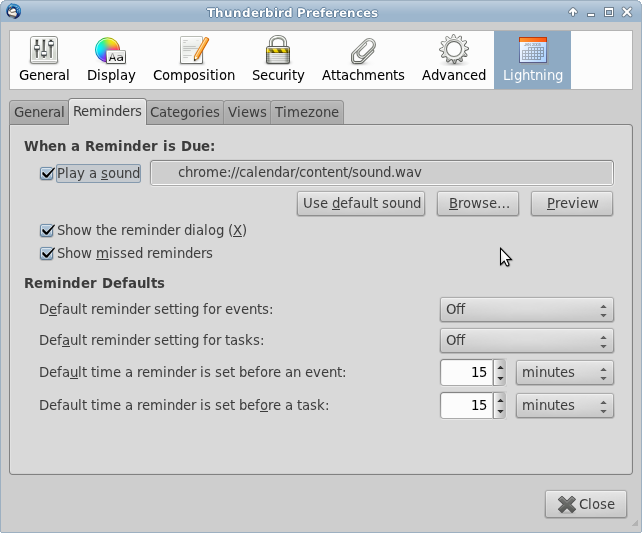Increase task reminder time with up arrow
The height and width of the screenshot is (533, 642).
500,400
